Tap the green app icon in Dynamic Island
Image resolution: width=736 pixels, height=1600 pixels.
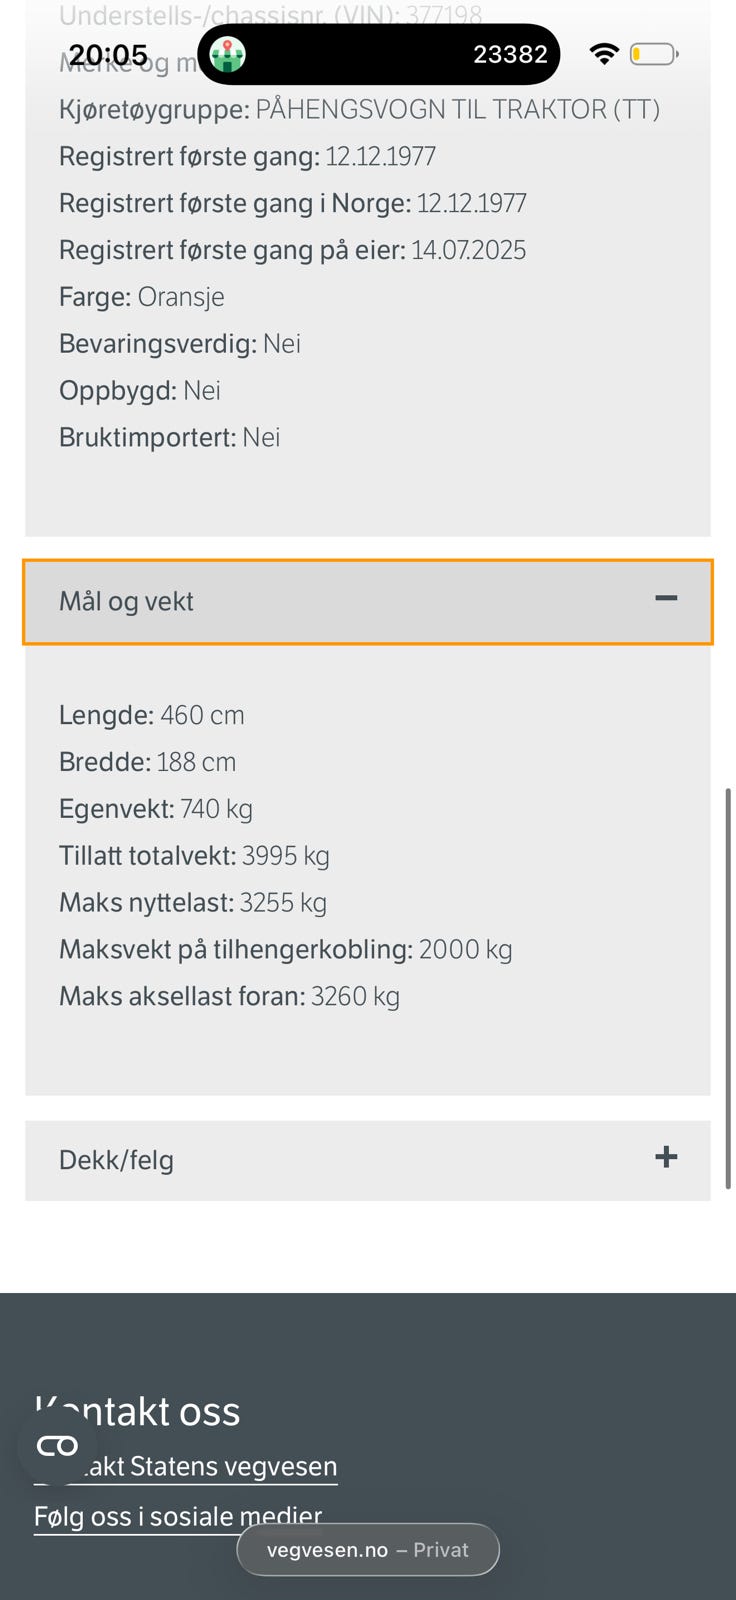pos(228,54)
